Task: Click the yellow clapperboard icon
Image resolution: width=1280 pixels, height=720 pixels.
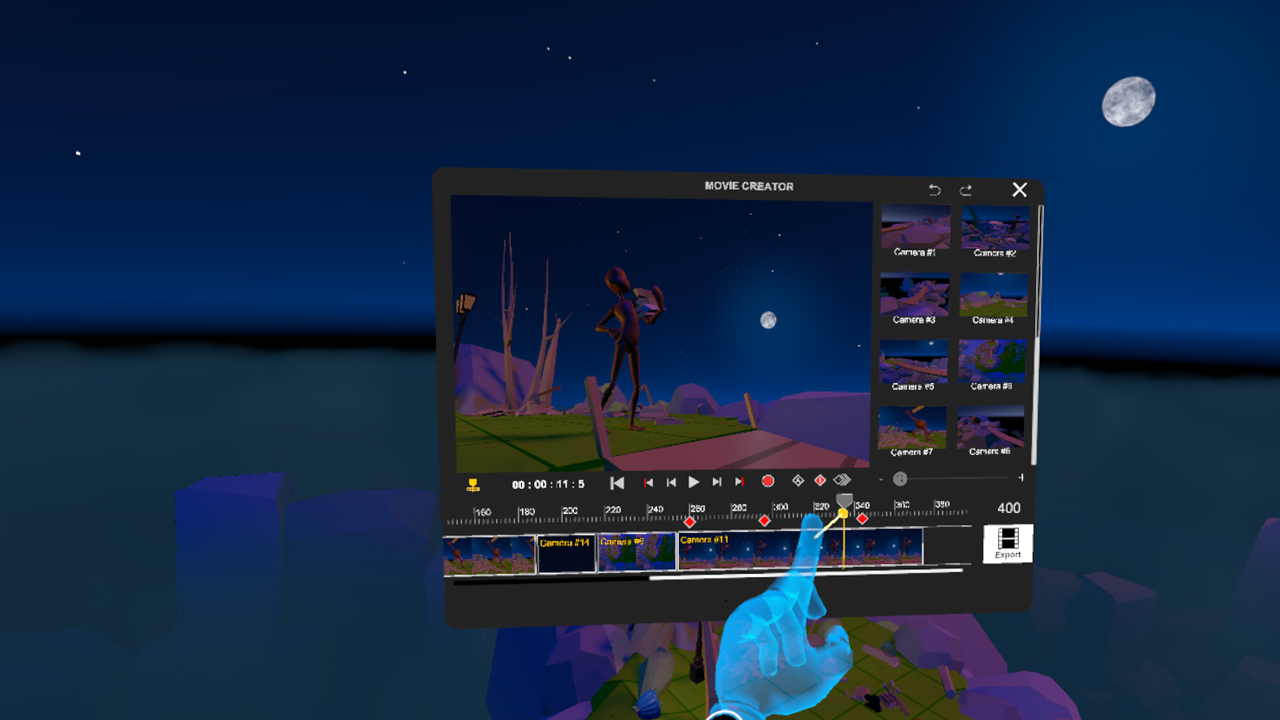Action: tap(472, 481)
